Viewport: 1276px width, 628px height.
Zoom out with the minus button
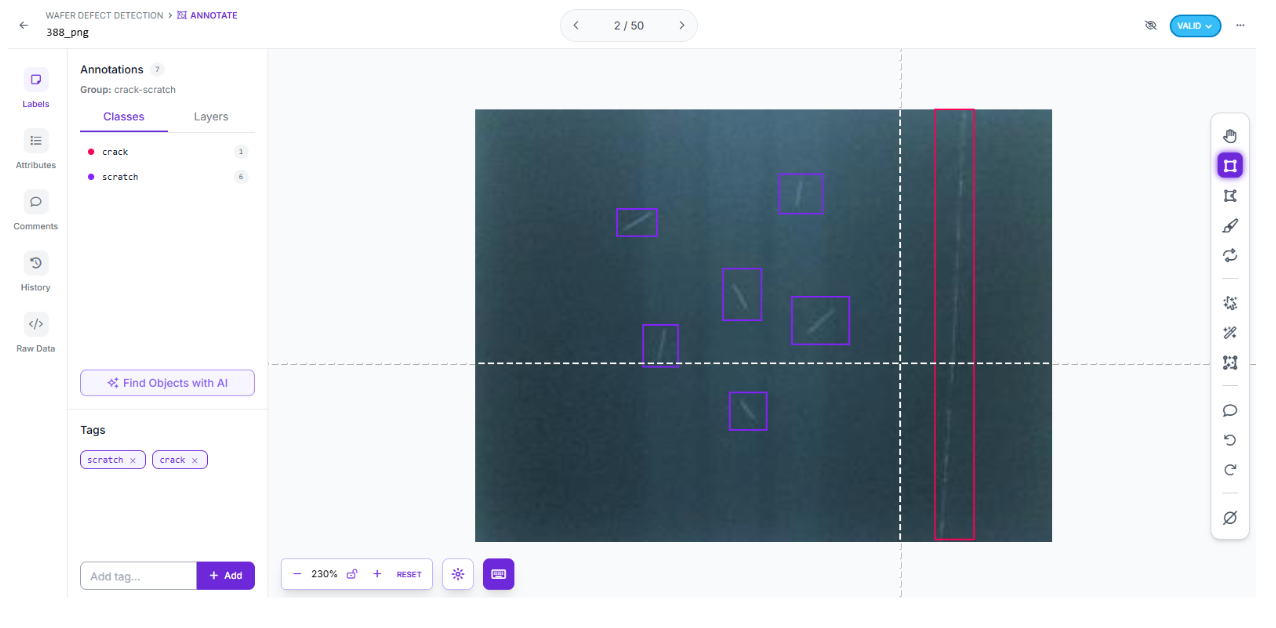297,574
